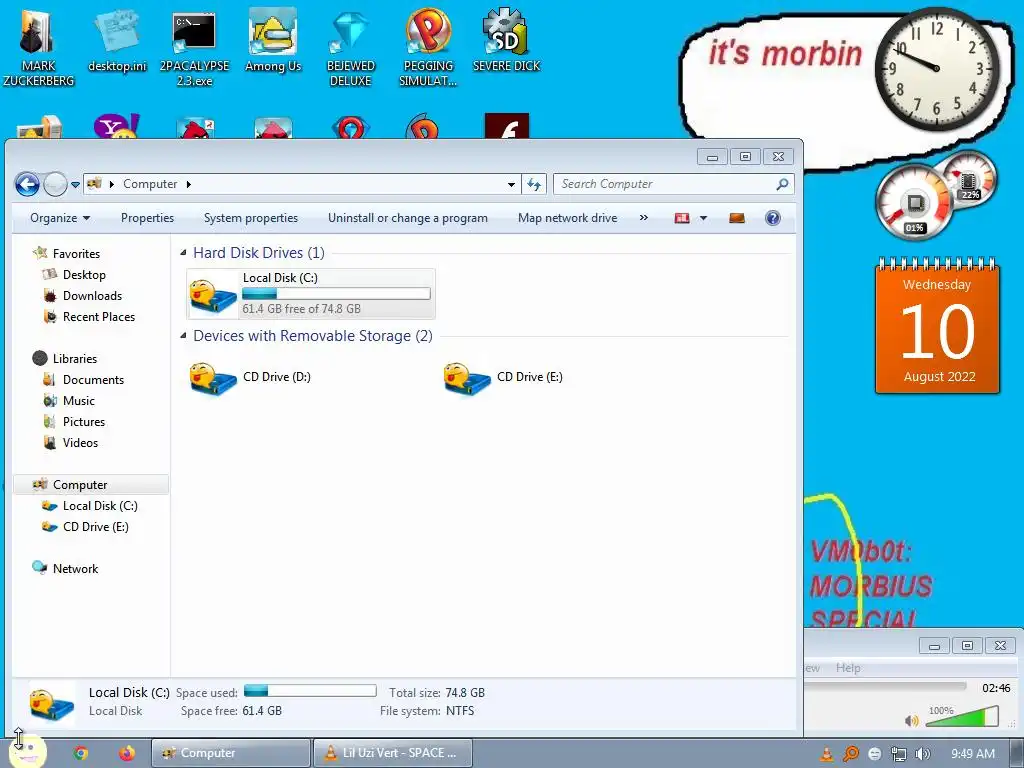The height and width of the screenshot is (768, 1024).
Task: Select Computer in navigation pane
Action: [x=80, y=485]
